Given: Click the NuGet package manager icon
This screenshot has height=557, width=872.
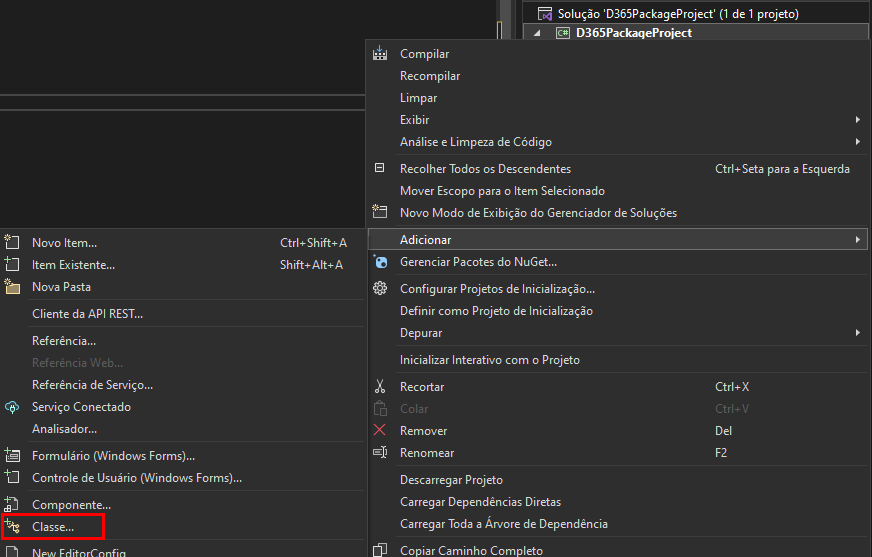Looking at the screenshot, I should click(x=380, y=262).
